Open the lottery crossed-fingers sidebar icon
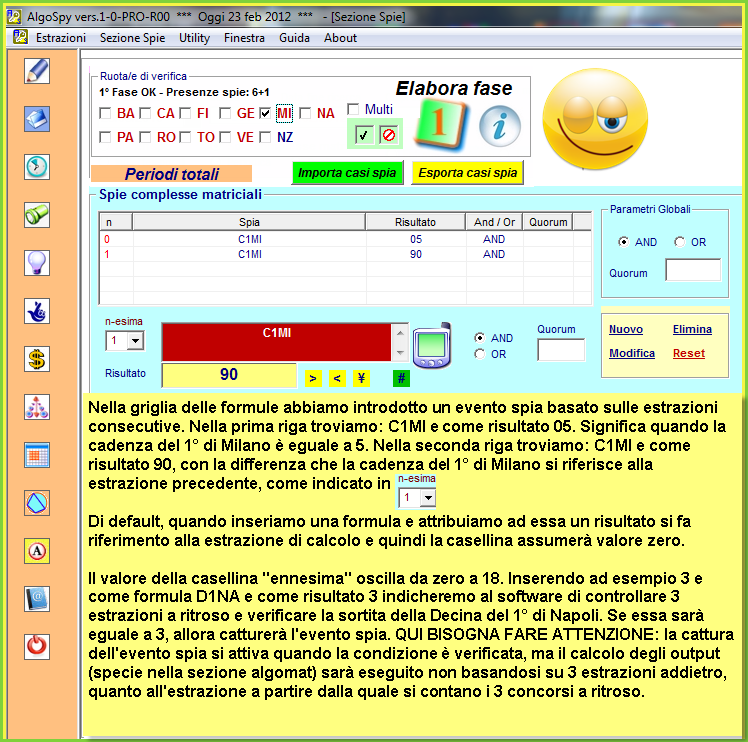This screenshot has height=742, width=748. pyautogui.click(x=37, y=311)
